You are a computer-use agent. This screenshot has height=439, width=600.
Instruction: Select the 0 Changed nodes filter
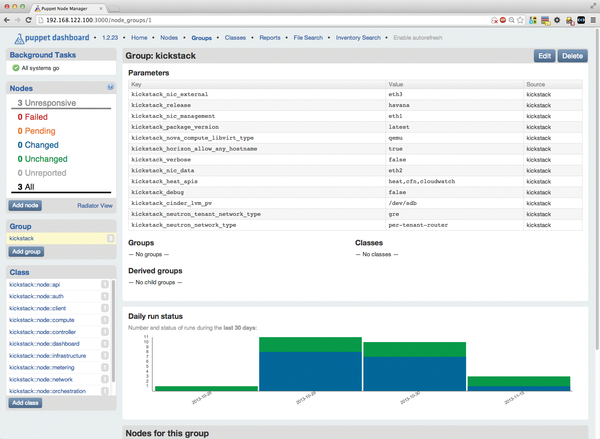click(38, 145)
